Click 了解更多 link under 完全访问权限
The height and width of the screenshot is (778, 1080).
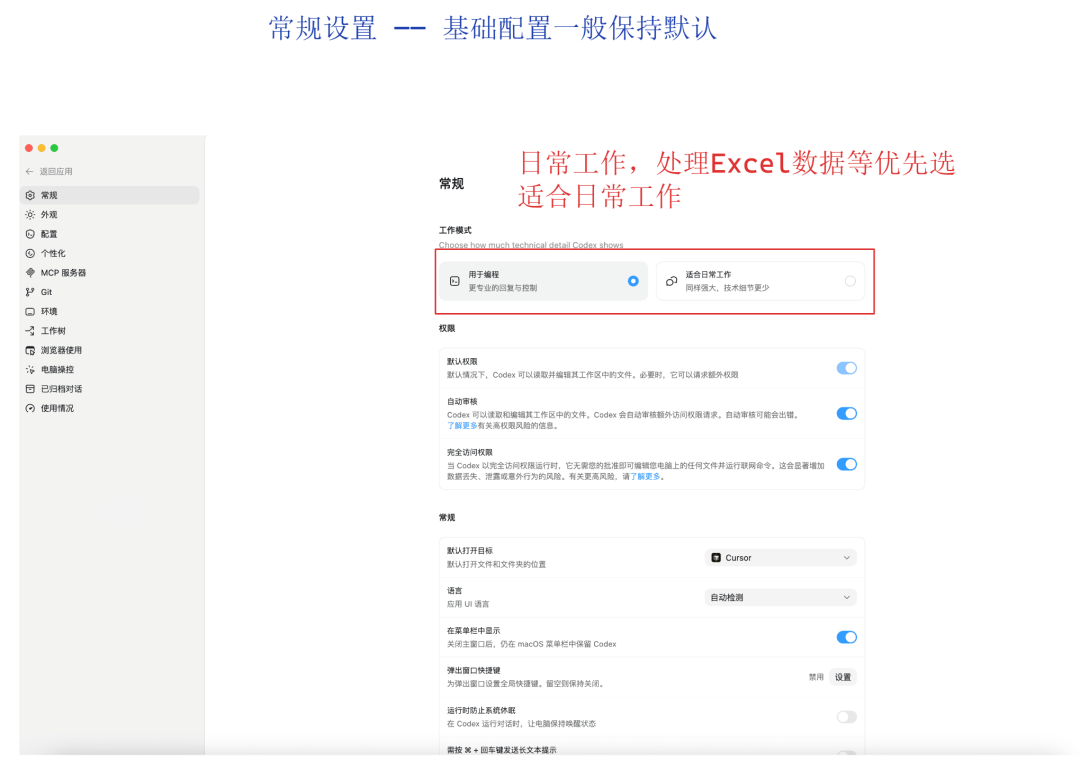[x=645, y=476]
